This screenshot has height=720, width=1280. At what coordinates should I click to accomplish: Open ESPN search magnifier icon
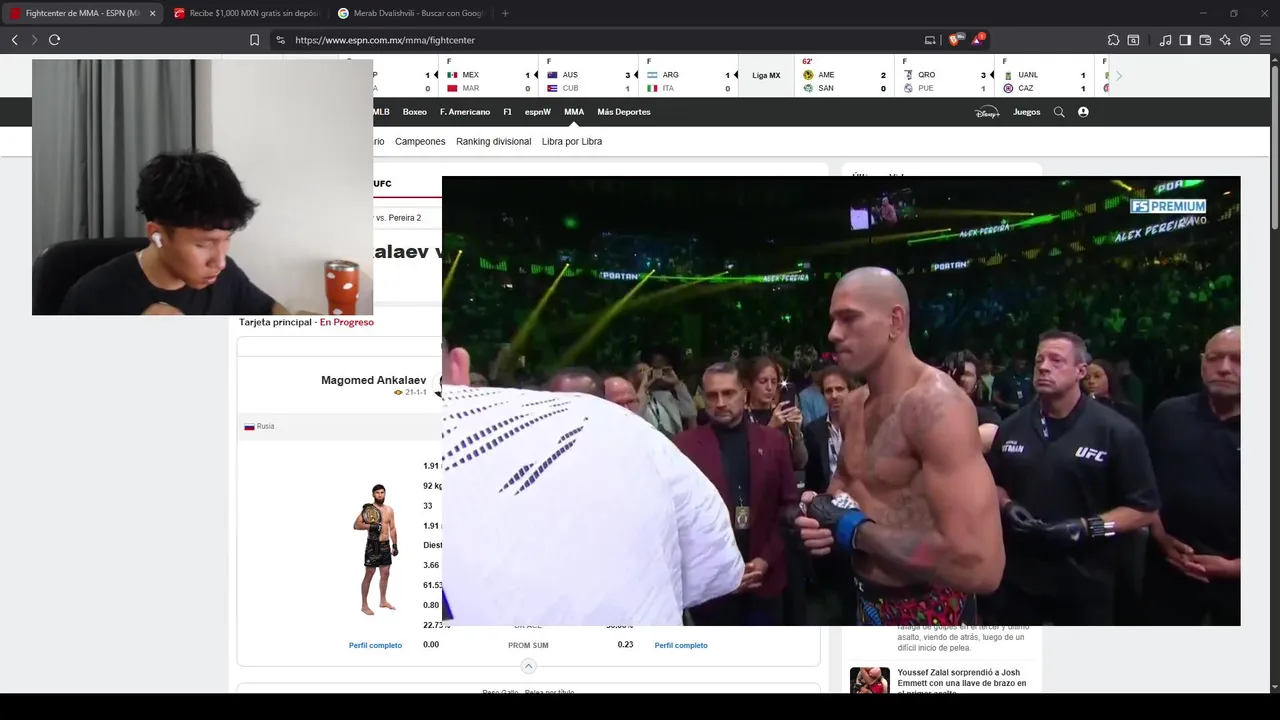[1059, 112]
